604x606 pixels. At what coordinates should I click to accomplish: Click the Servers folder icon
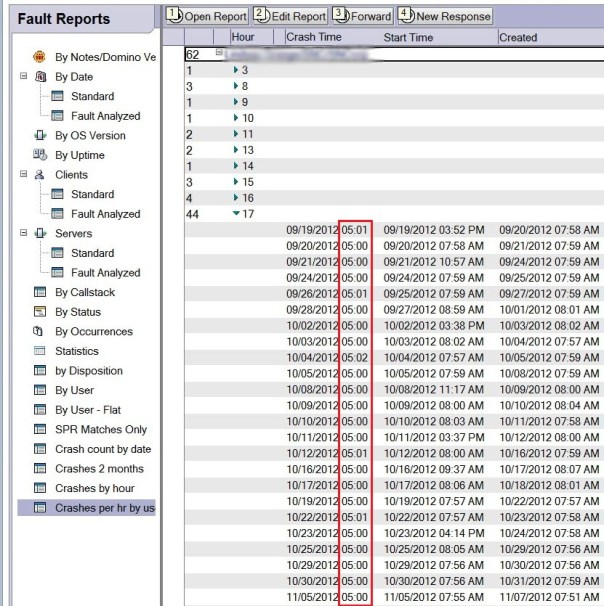pos(40,233)
